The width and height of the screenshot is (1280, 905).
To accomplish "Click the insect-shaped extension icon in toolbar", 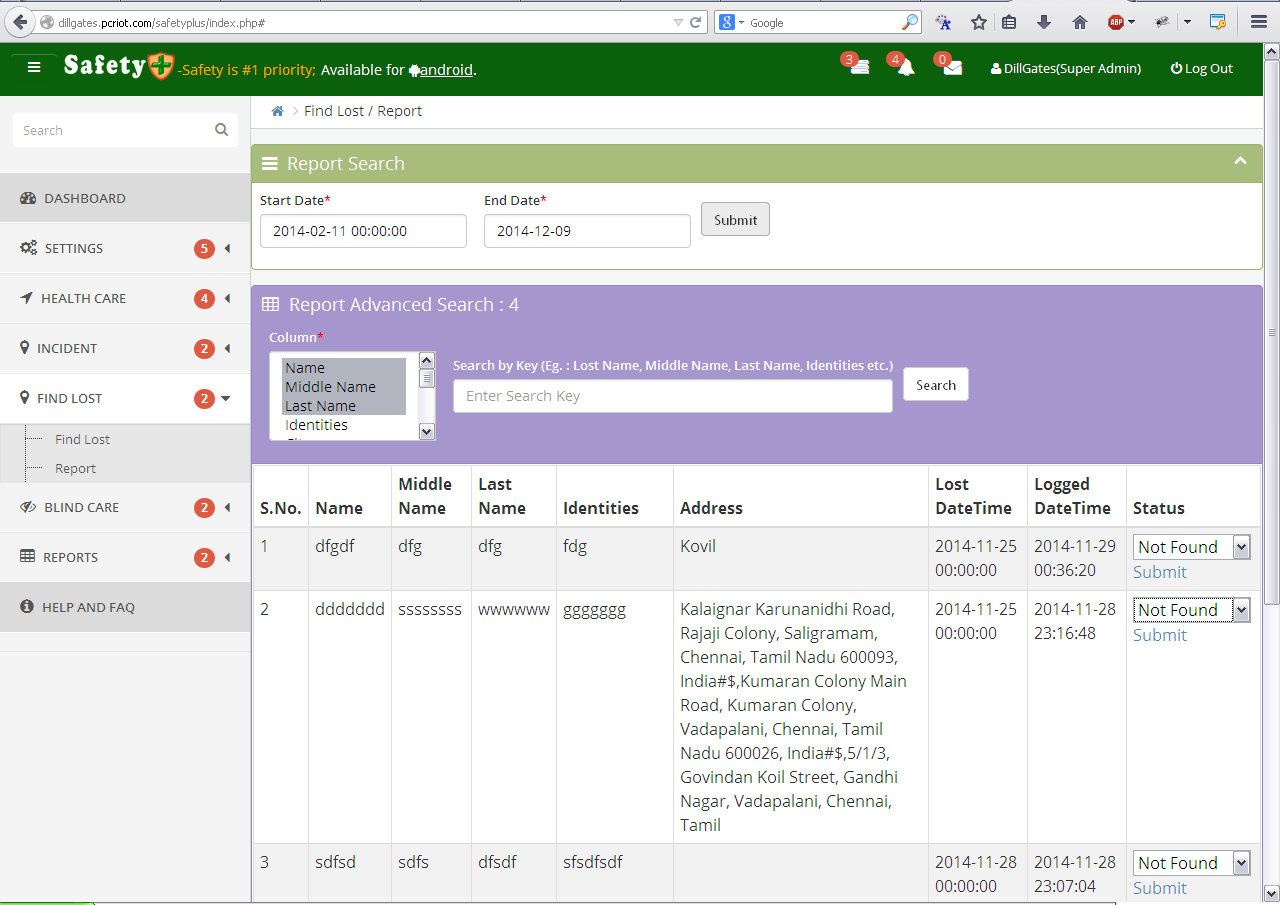I will tap(1161, 22).
